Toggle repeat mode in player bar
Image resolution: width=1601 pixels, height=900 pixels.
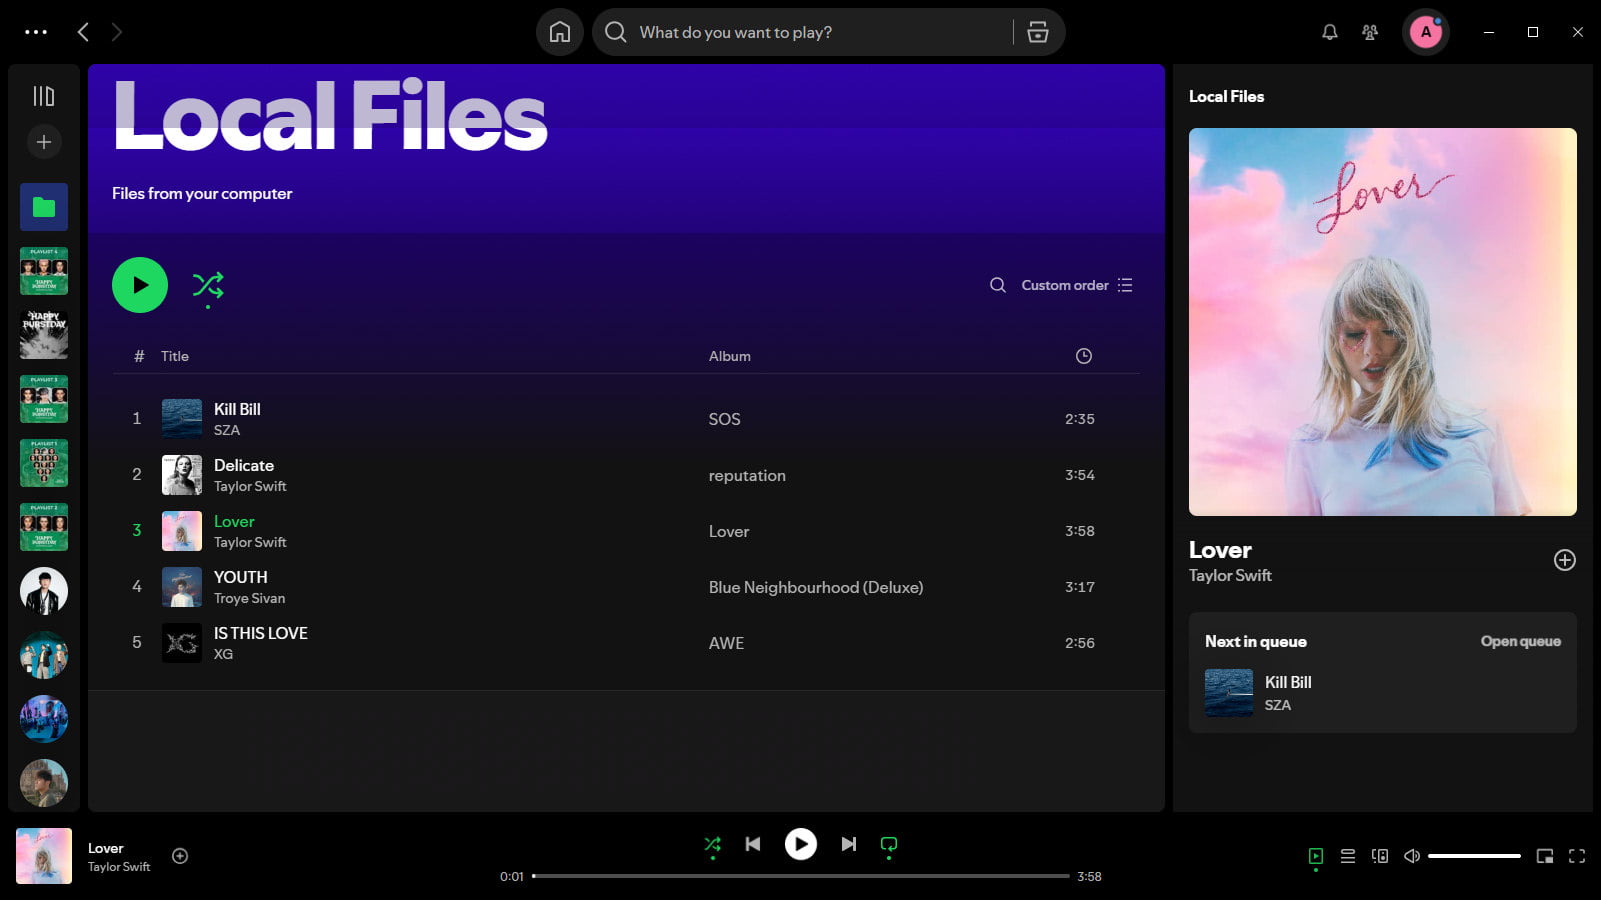[889, 845]
